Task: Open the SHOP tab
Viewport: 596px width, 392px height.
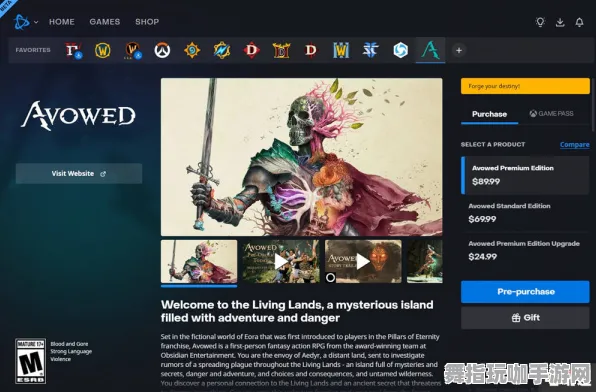Action: [x=147, y=22]
